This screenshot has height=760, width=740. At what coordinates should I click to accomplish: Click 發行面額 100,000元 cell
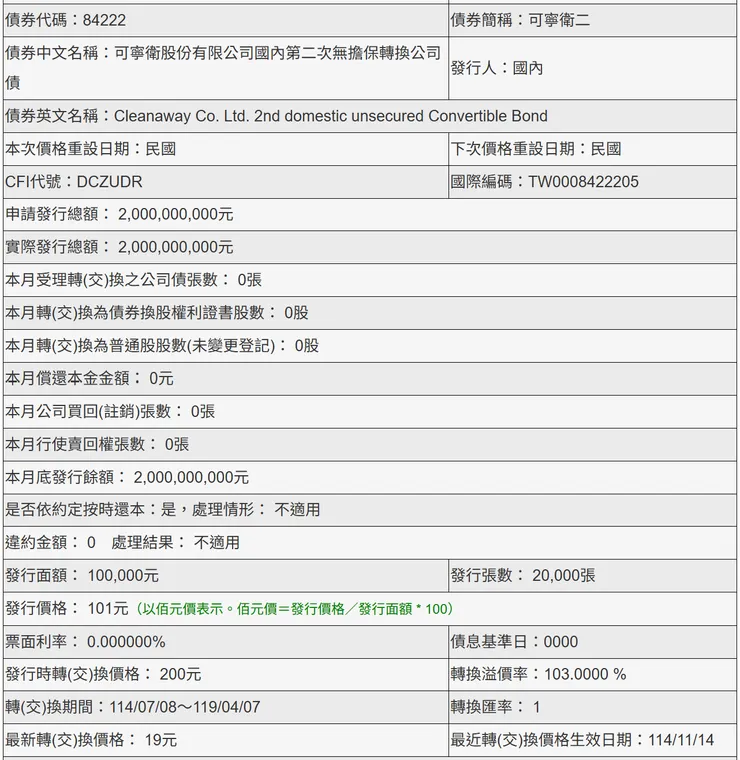(226, 575)
